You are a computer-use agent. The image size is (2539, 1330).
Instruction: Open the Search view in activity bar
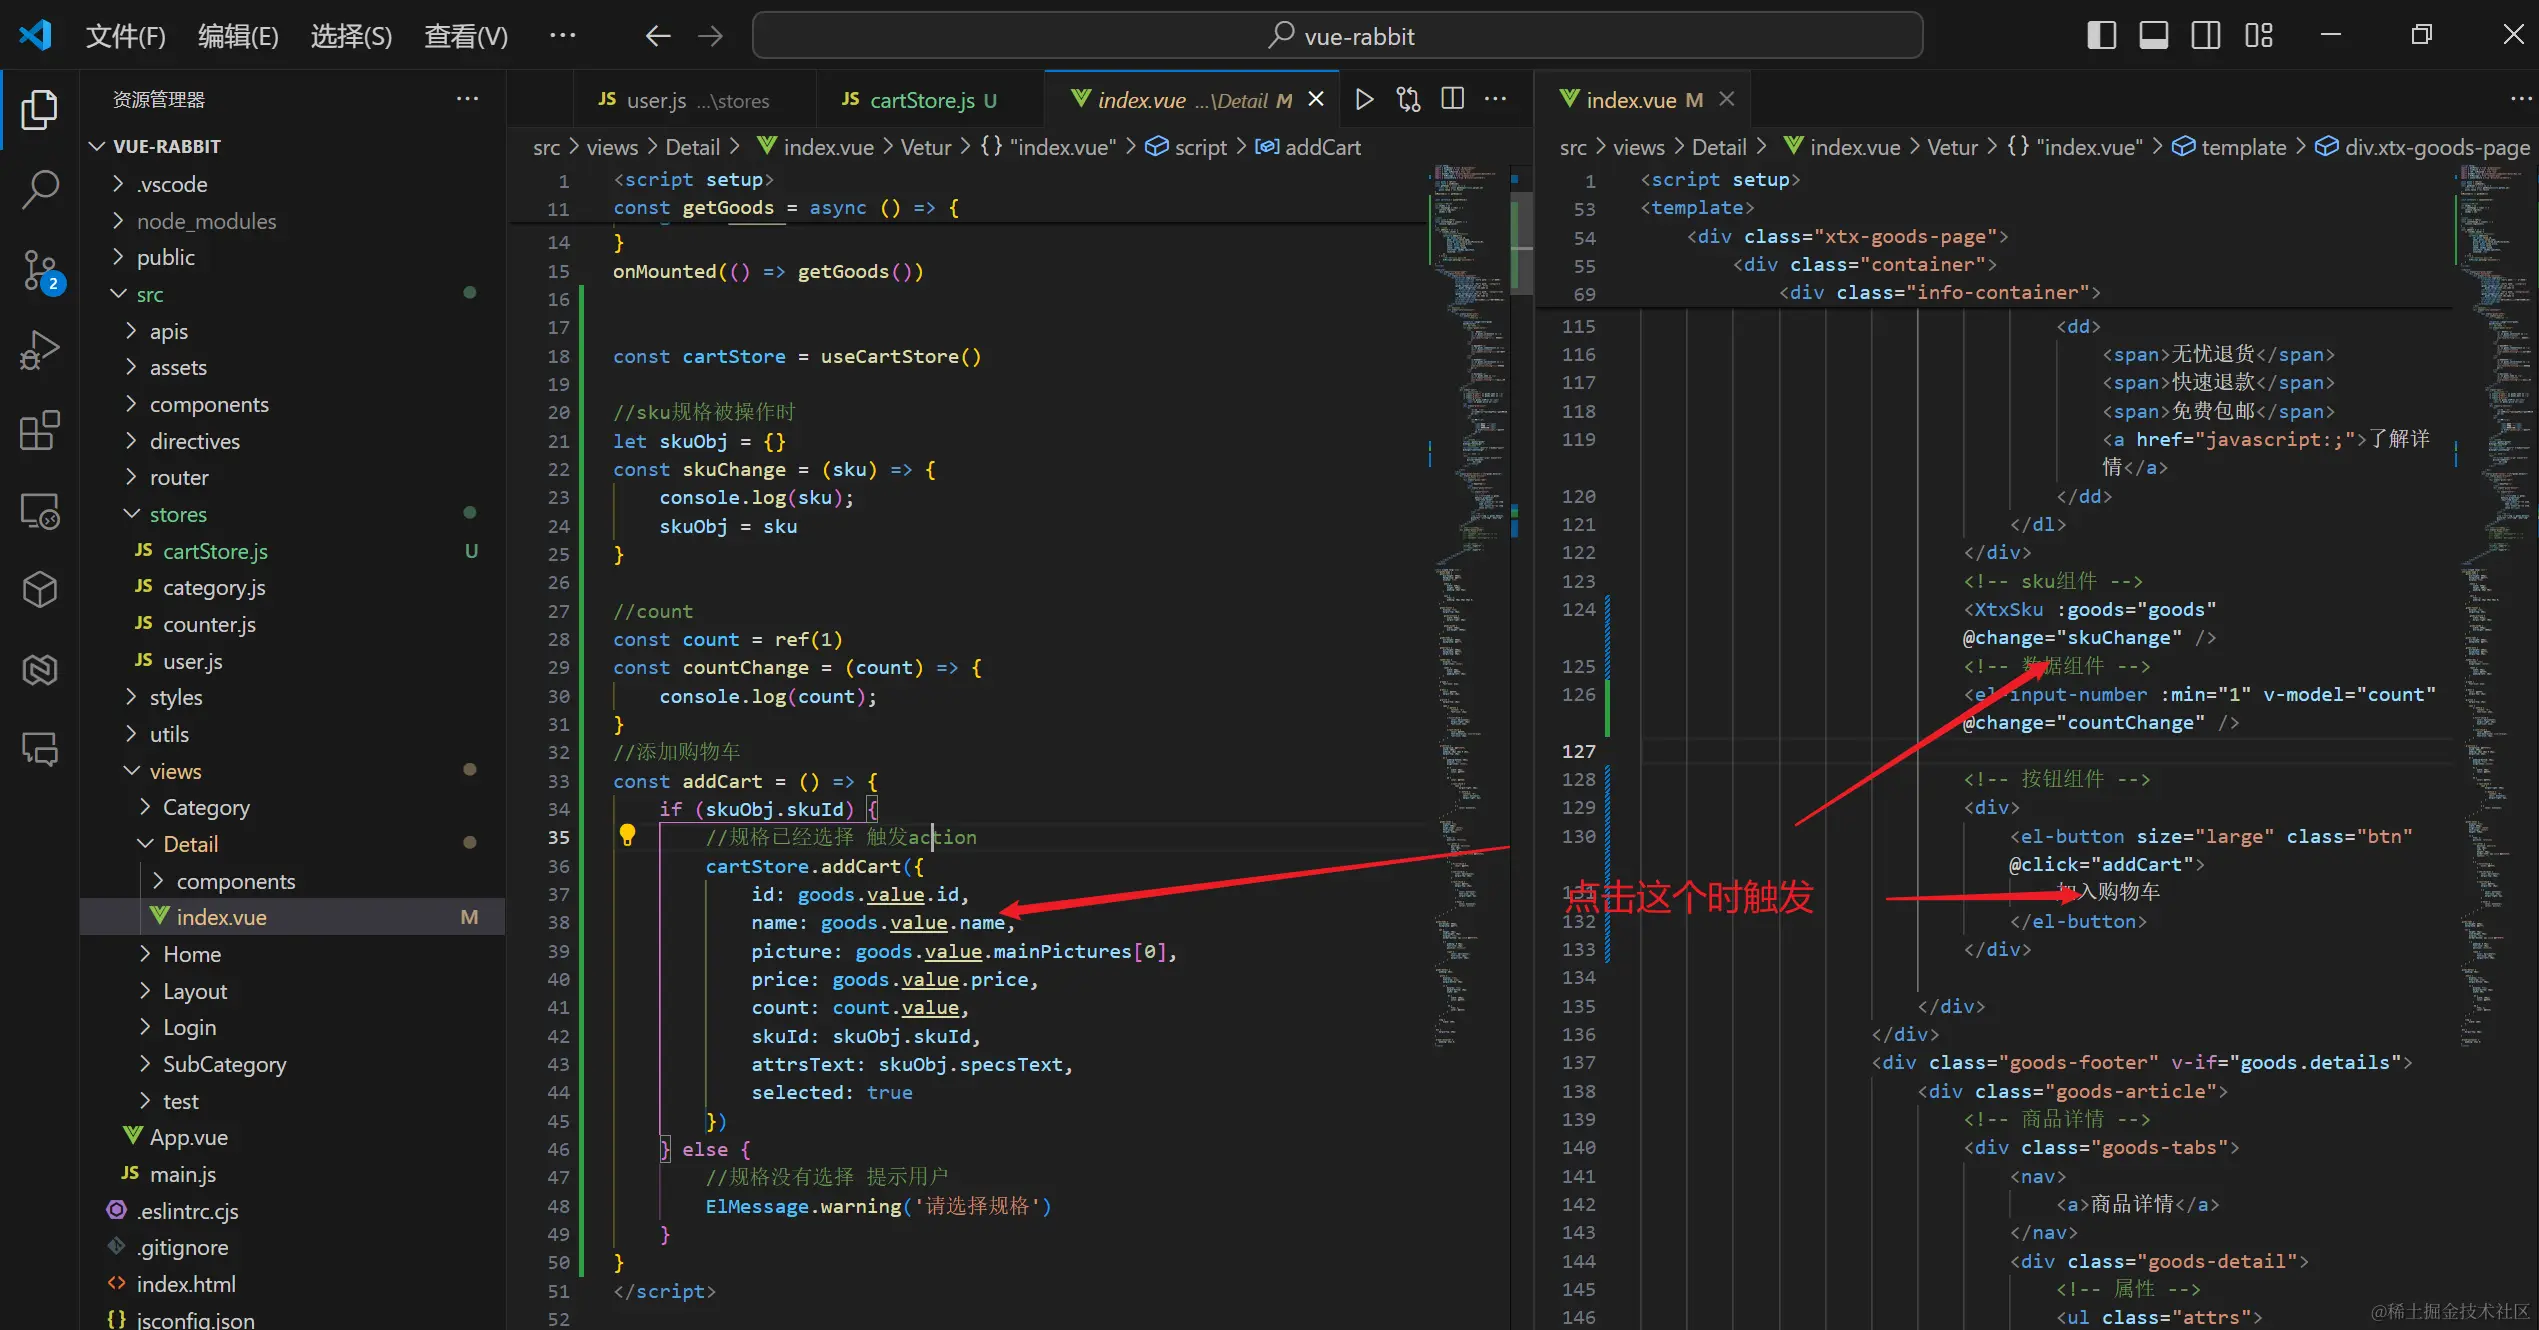(40, 188)
